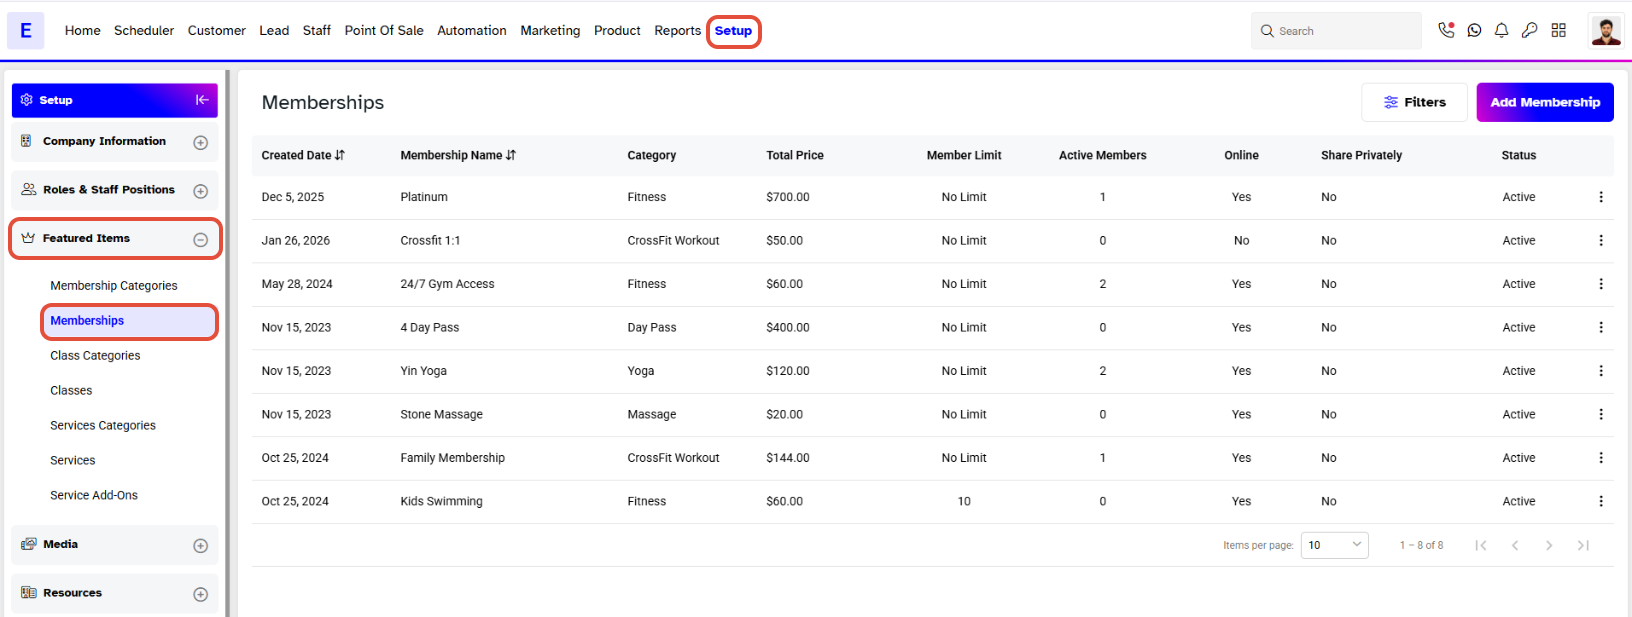Open the Reports menu
The width and height of the screenshot is (1632, 617).
678,31
